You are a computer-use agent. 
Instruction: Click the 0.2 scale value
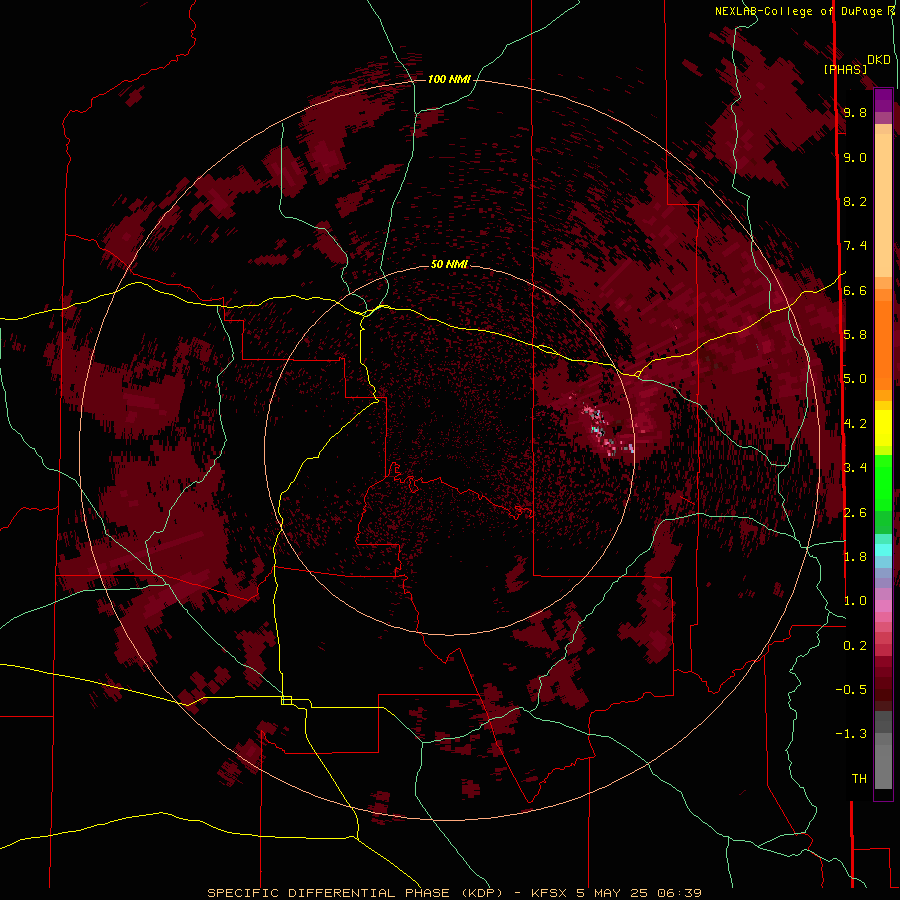(x=855, y=646)
